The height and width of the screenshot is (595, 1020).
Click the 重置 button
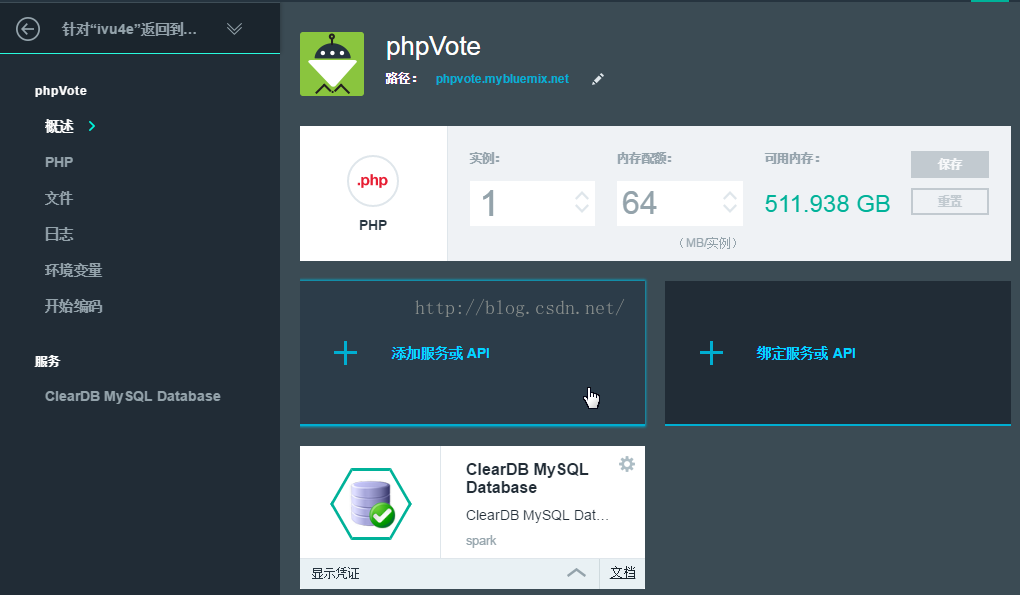click(x=950, y=202)
